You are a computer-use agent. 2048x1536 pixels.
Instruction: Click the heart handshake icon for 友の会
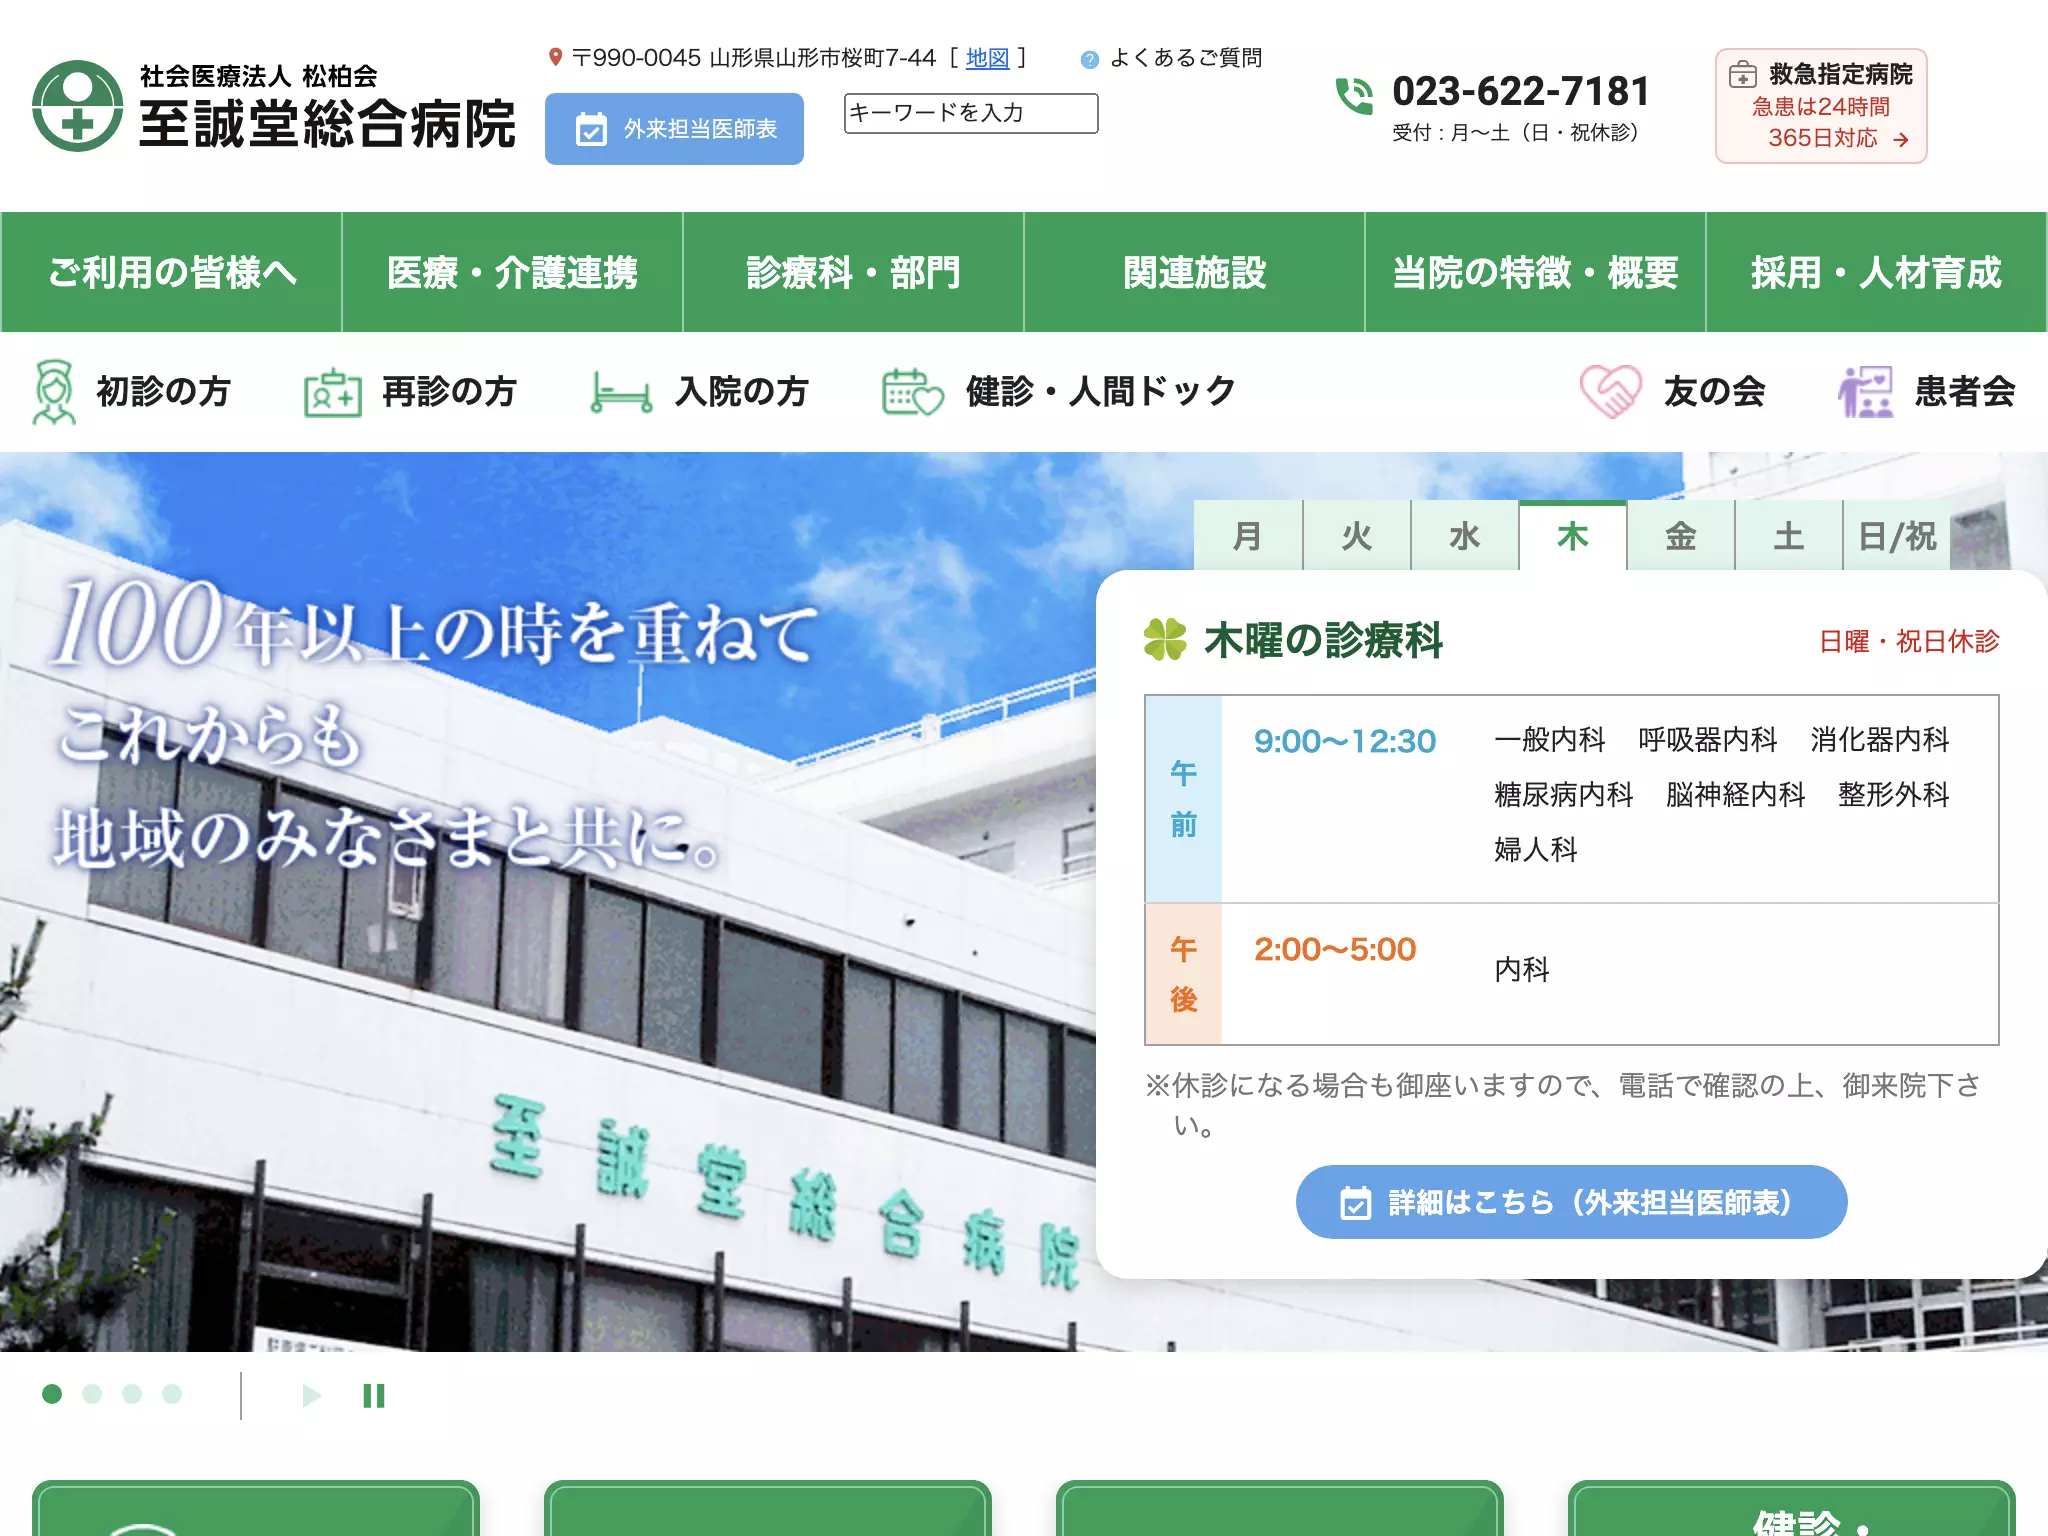coord(1610,392)
